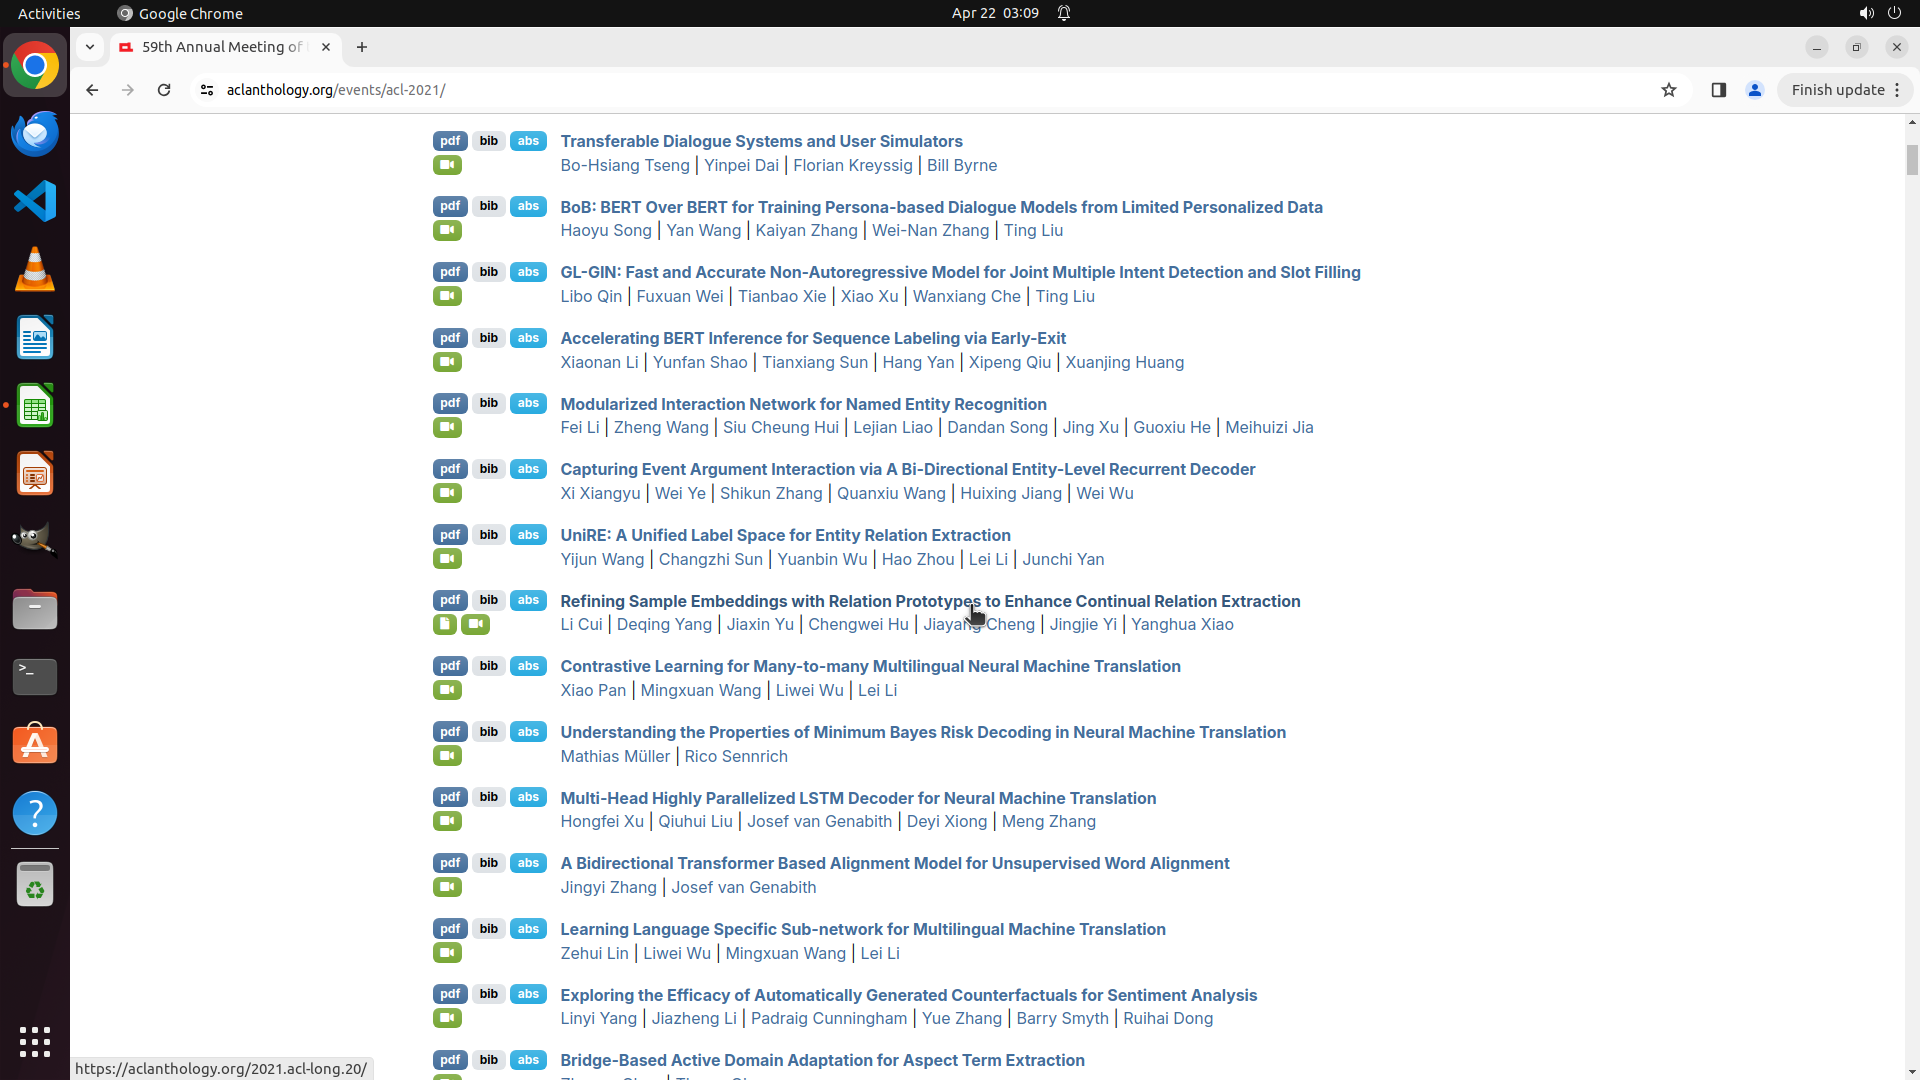
Task: Open author page for Rico Sennrich
Action: pyautogui.click(x=736, y=757)
